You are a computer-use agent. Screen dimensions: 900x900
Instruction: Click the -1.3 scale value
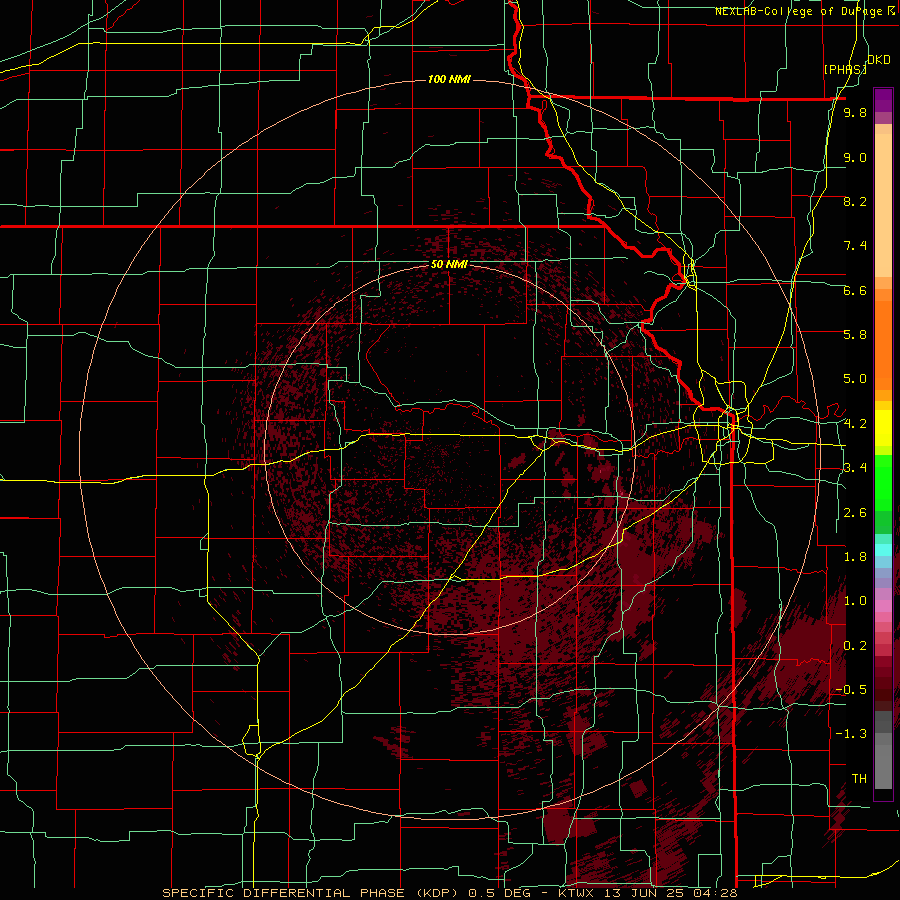click(x=851, y=734)
